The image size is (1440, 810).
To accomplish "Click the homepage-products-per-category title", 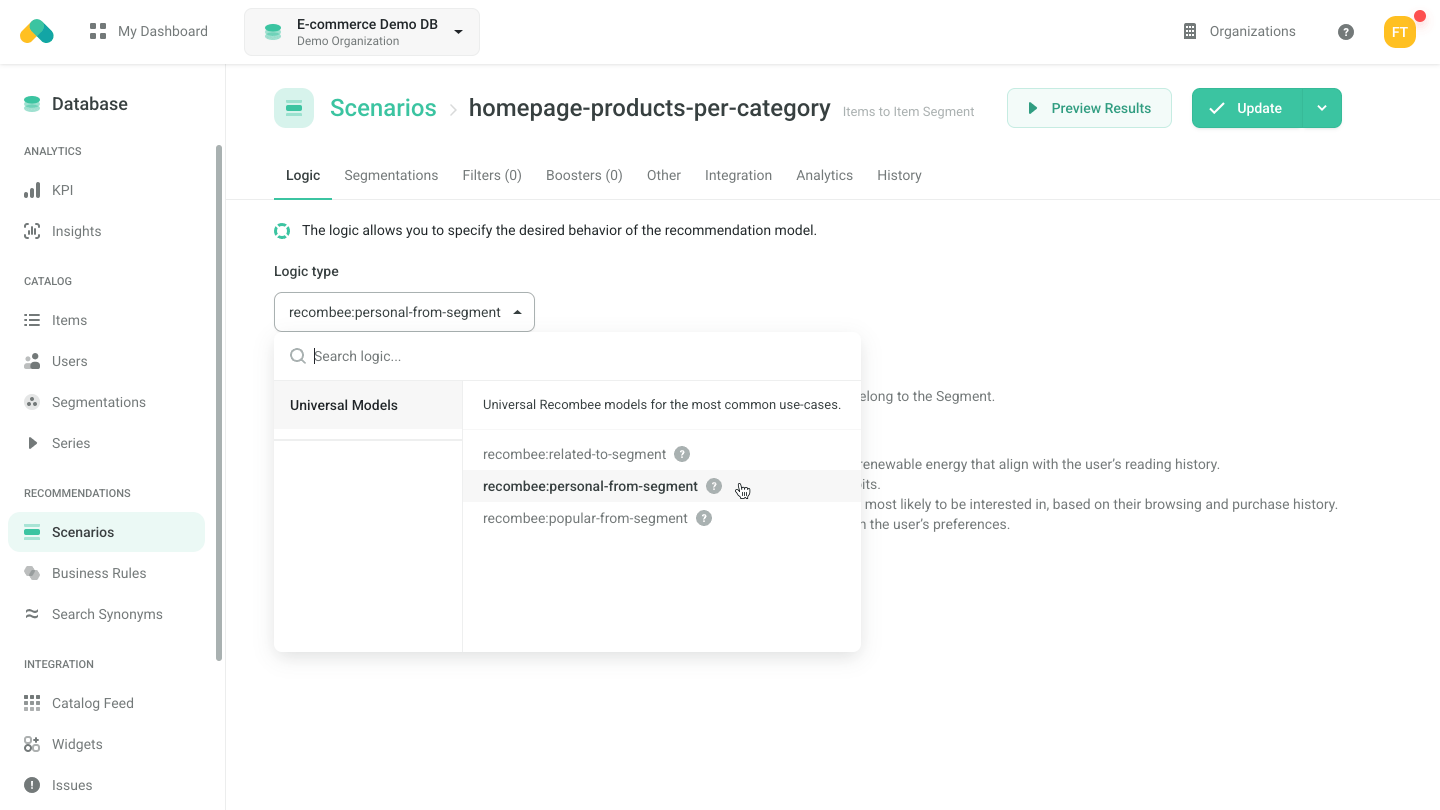I will (650, 108).
